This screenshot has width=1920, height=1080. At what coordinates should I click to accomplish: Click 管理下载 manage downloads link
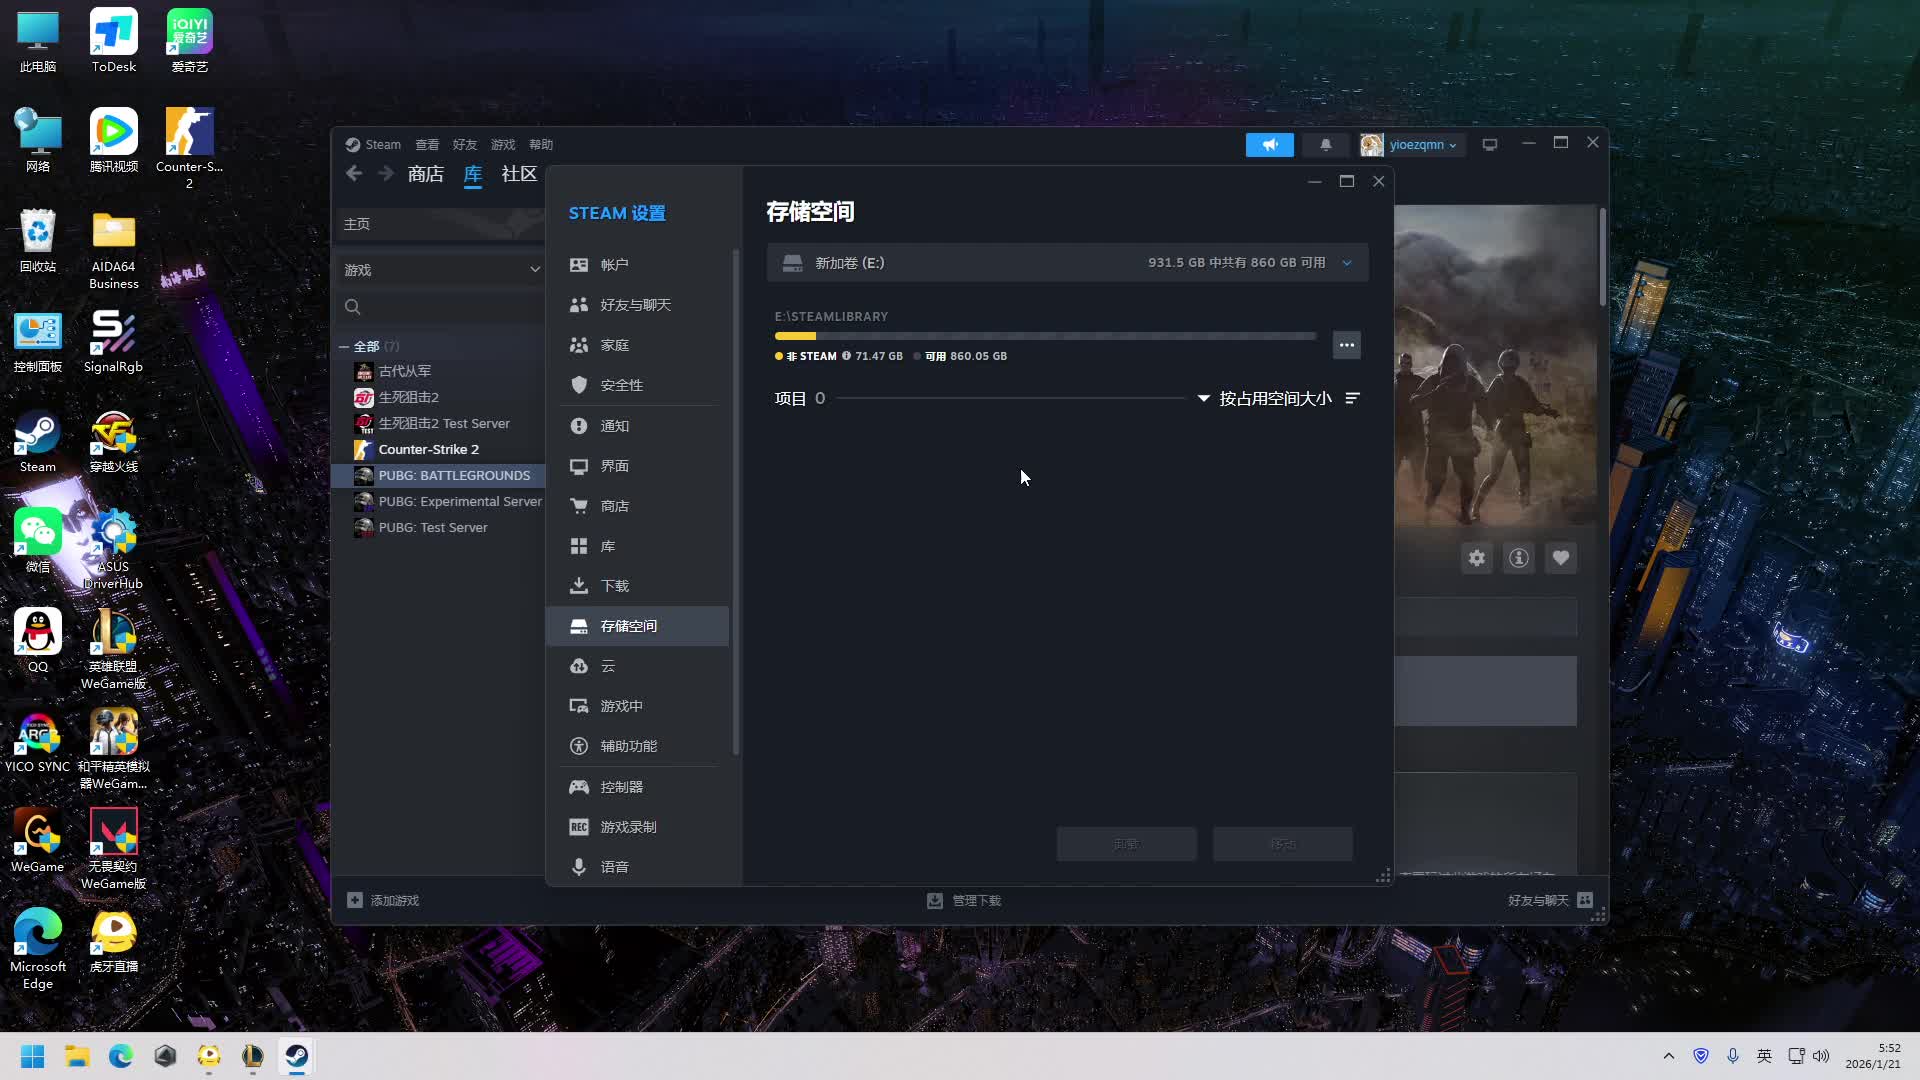tap(964, 900)
